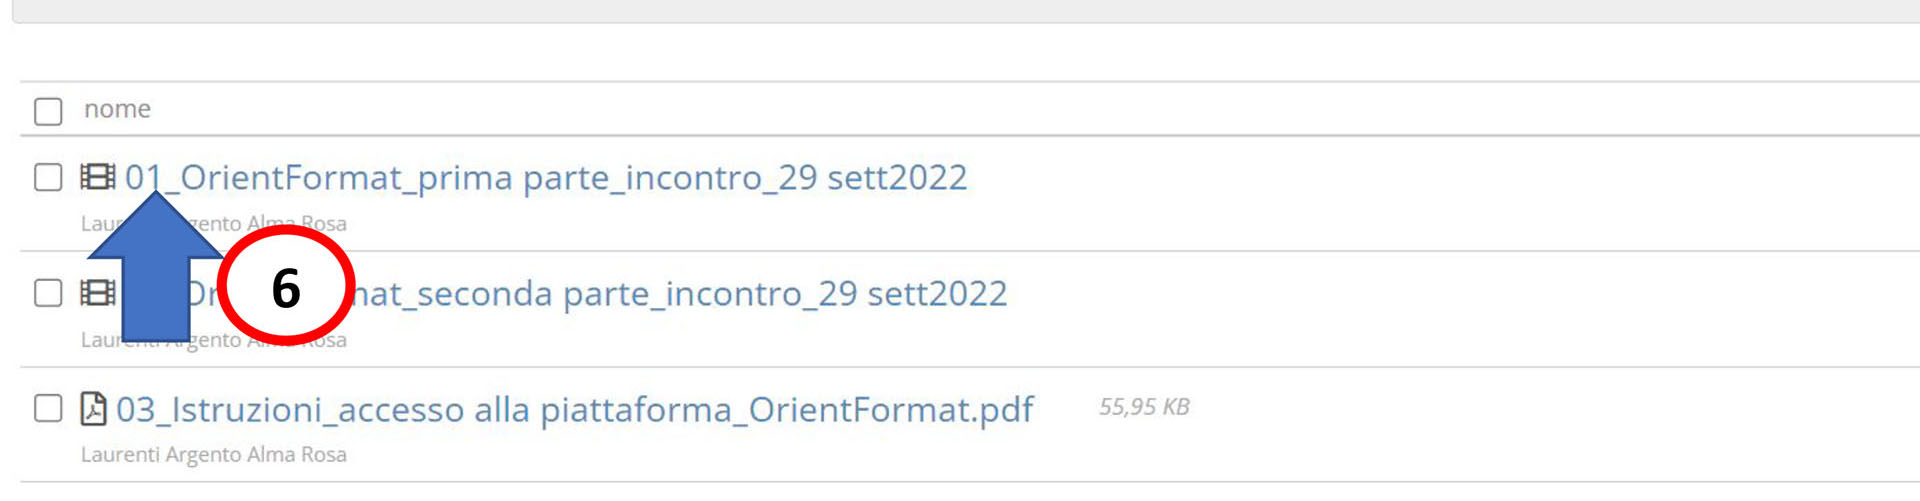The image size is (1920, 501).
Task: Click empty header row space right of nome
Action: [x=1000, y=109]
